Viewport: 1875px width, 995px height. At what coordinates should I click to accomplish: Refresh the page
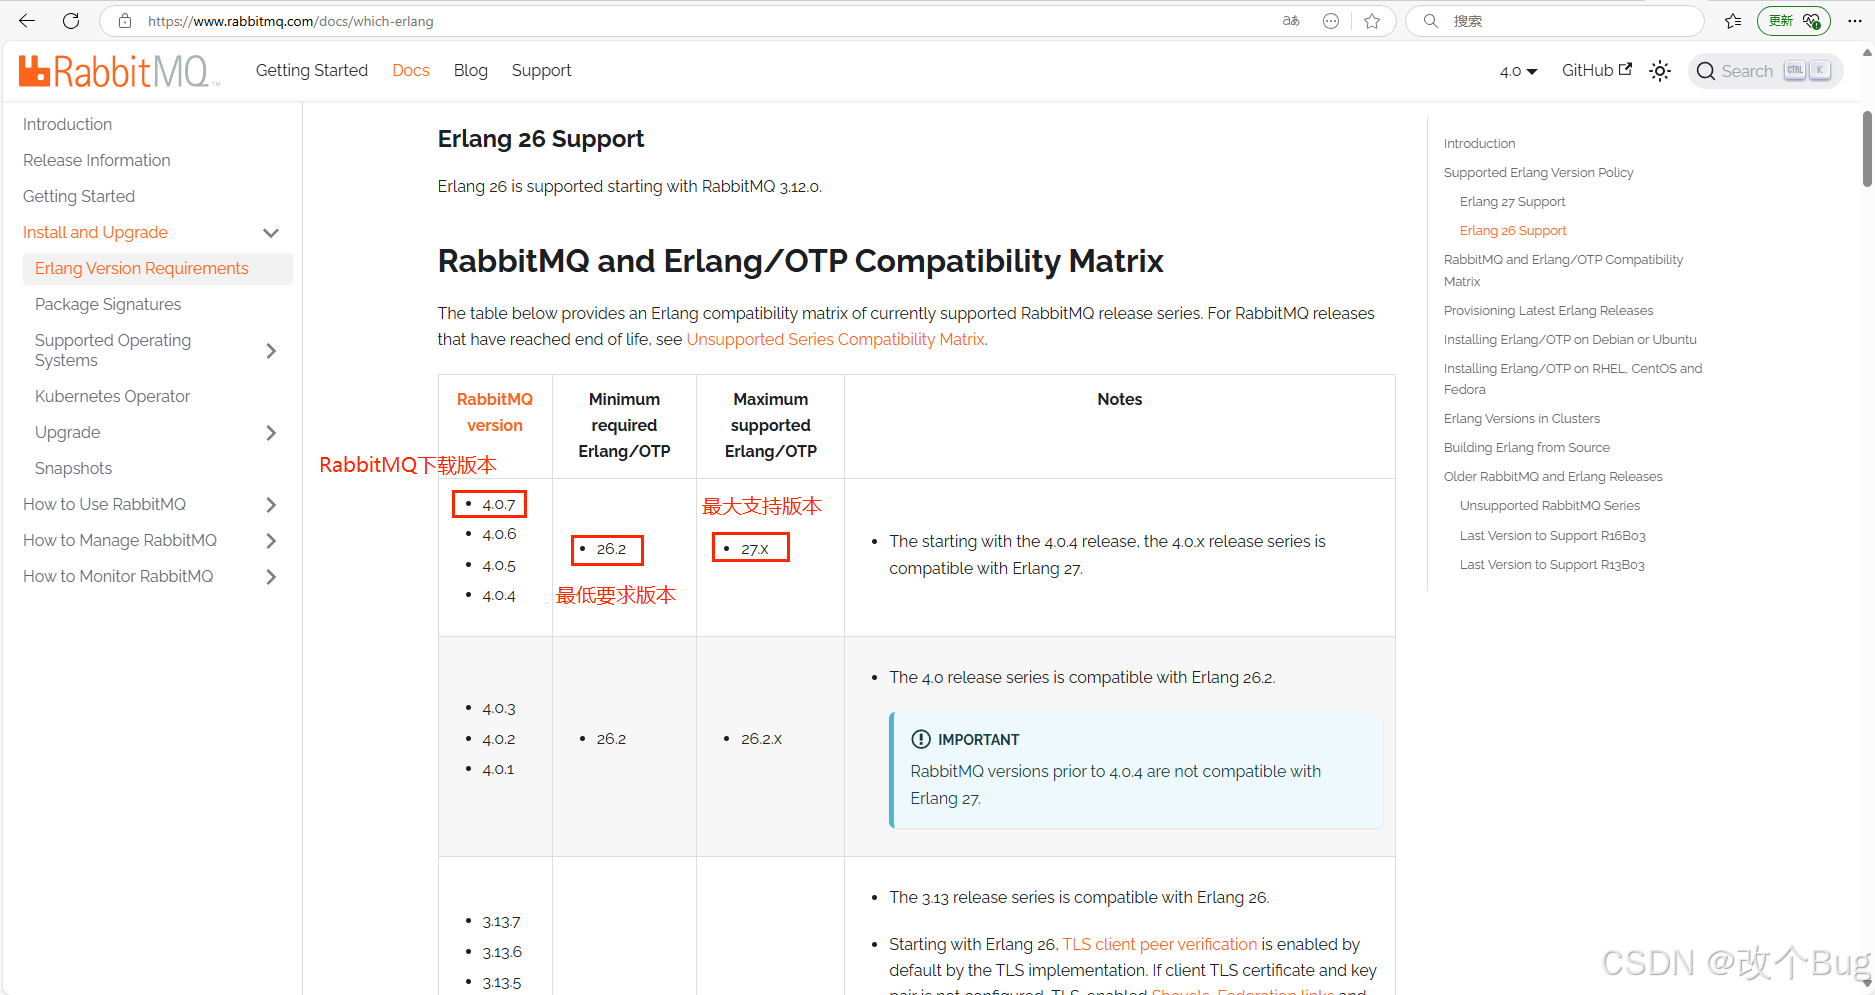pyautogui.click(x=70, y=20)
